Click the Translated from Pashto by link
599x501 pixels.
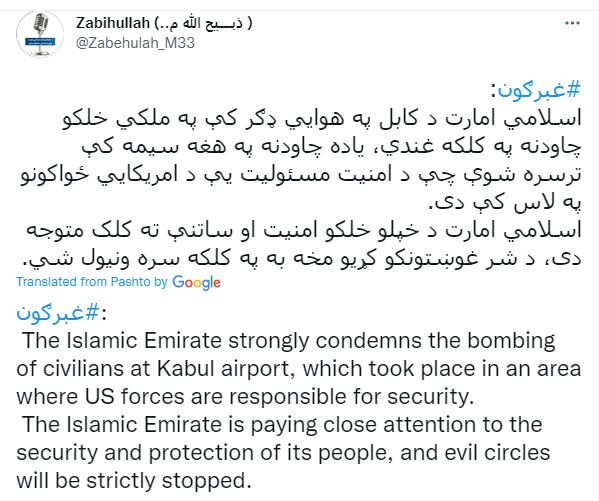92,282
